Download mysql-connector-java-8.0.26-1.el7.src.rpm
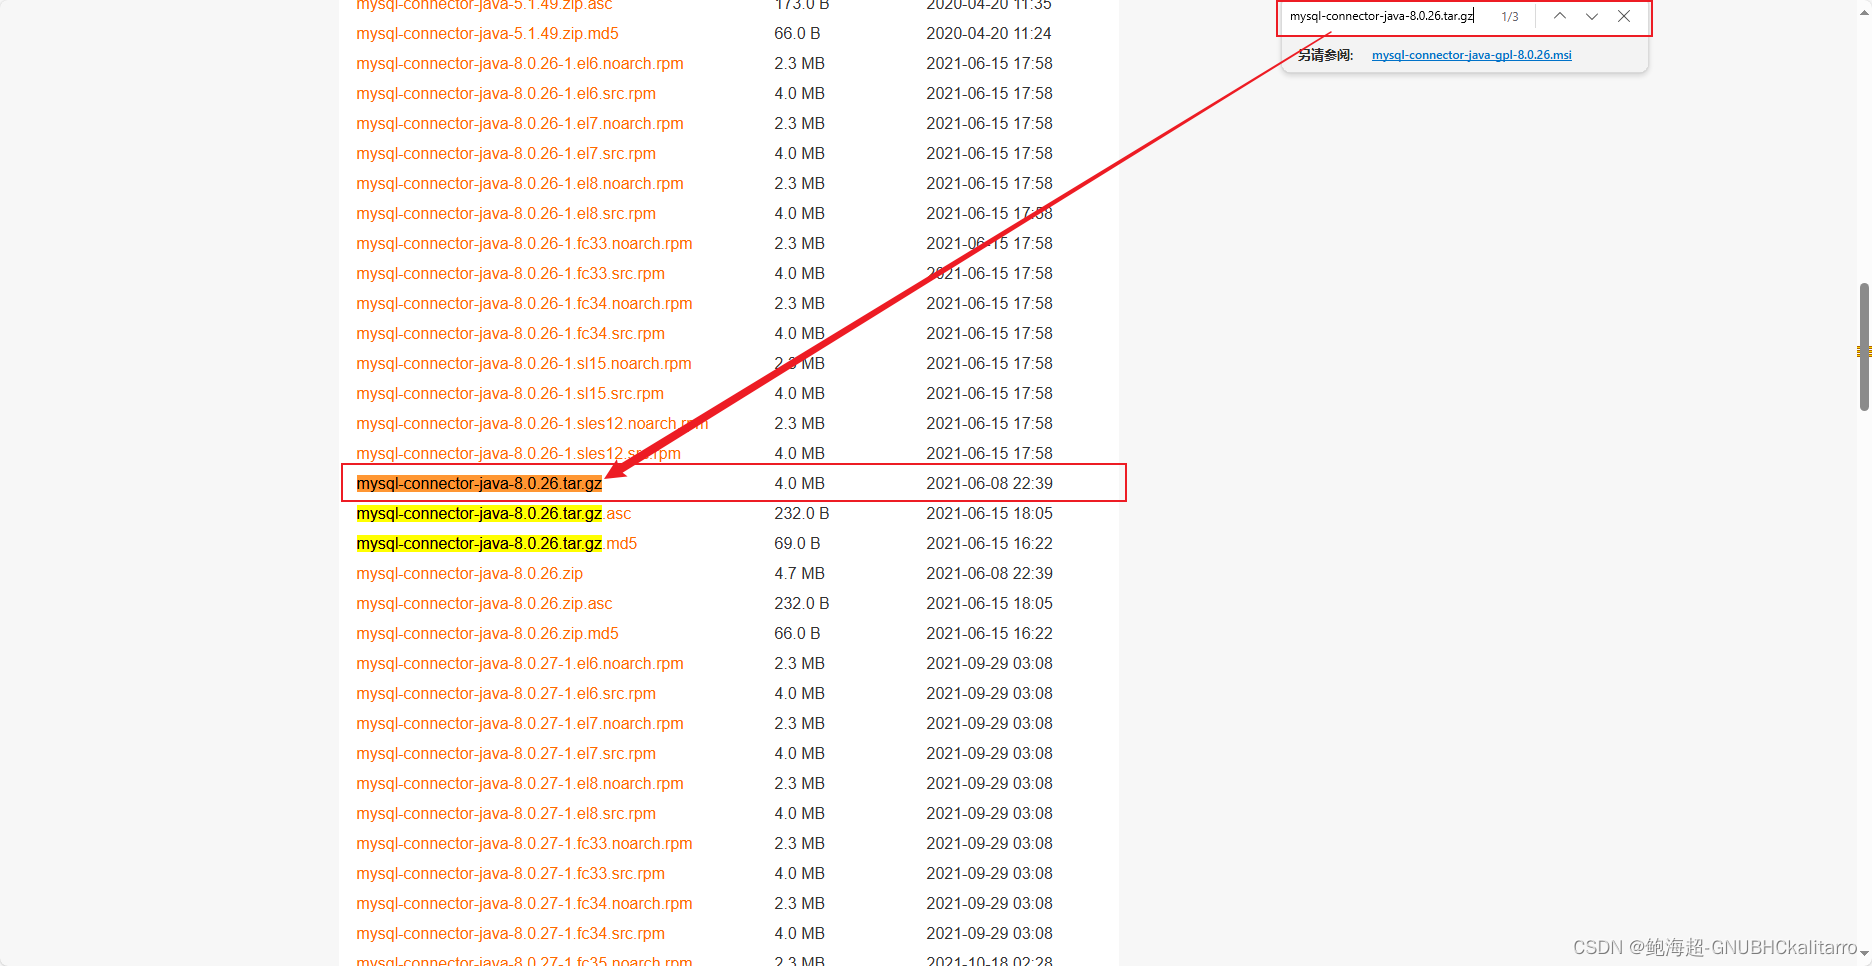1872x966 pixels. pos(506,154)
